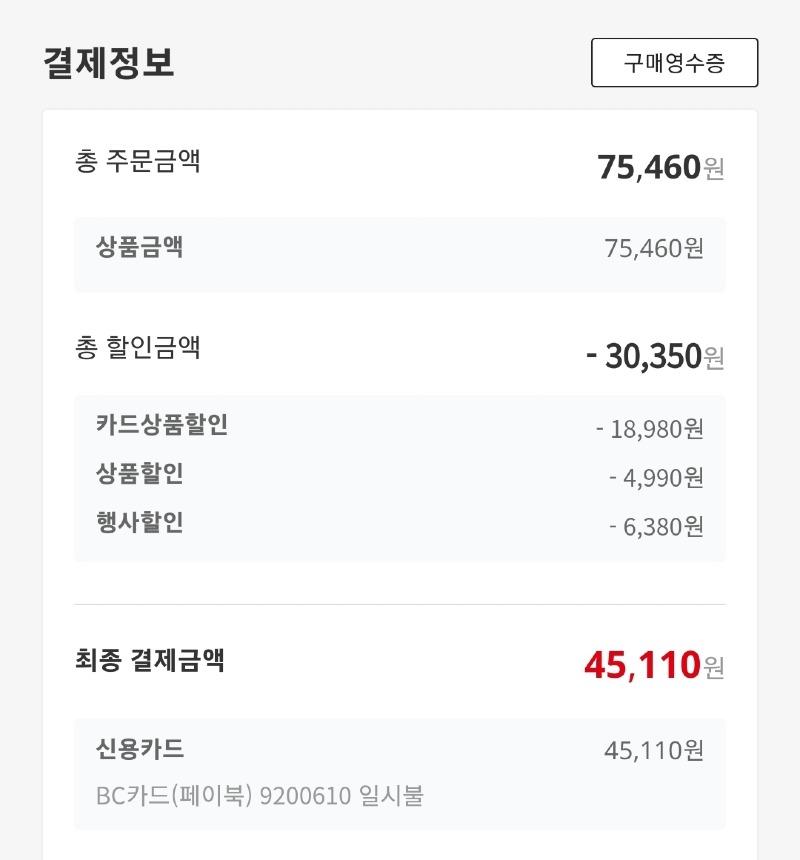Tap the divider above 최종 결제금액

400,604
